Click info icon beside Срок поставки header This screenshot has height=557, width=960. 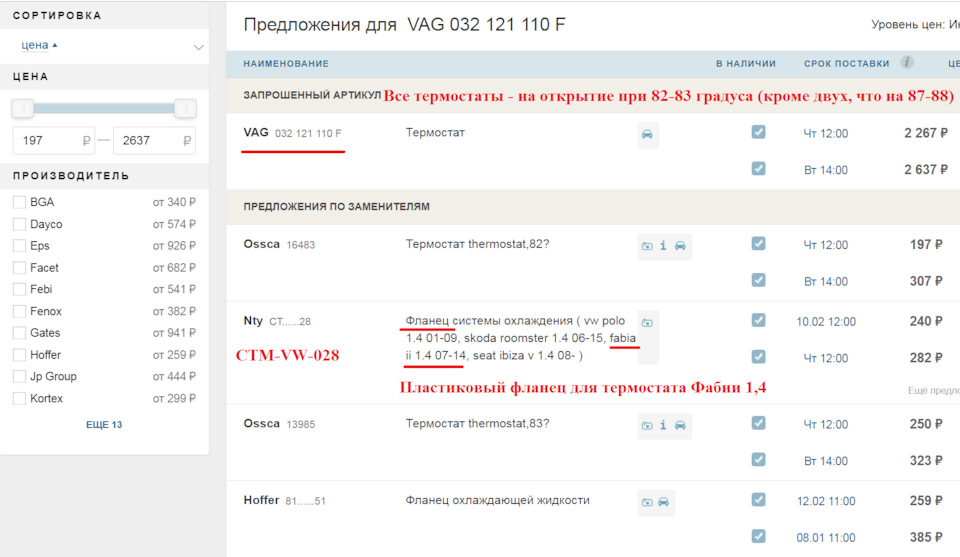pyautogui.click(x=907, y=62)
